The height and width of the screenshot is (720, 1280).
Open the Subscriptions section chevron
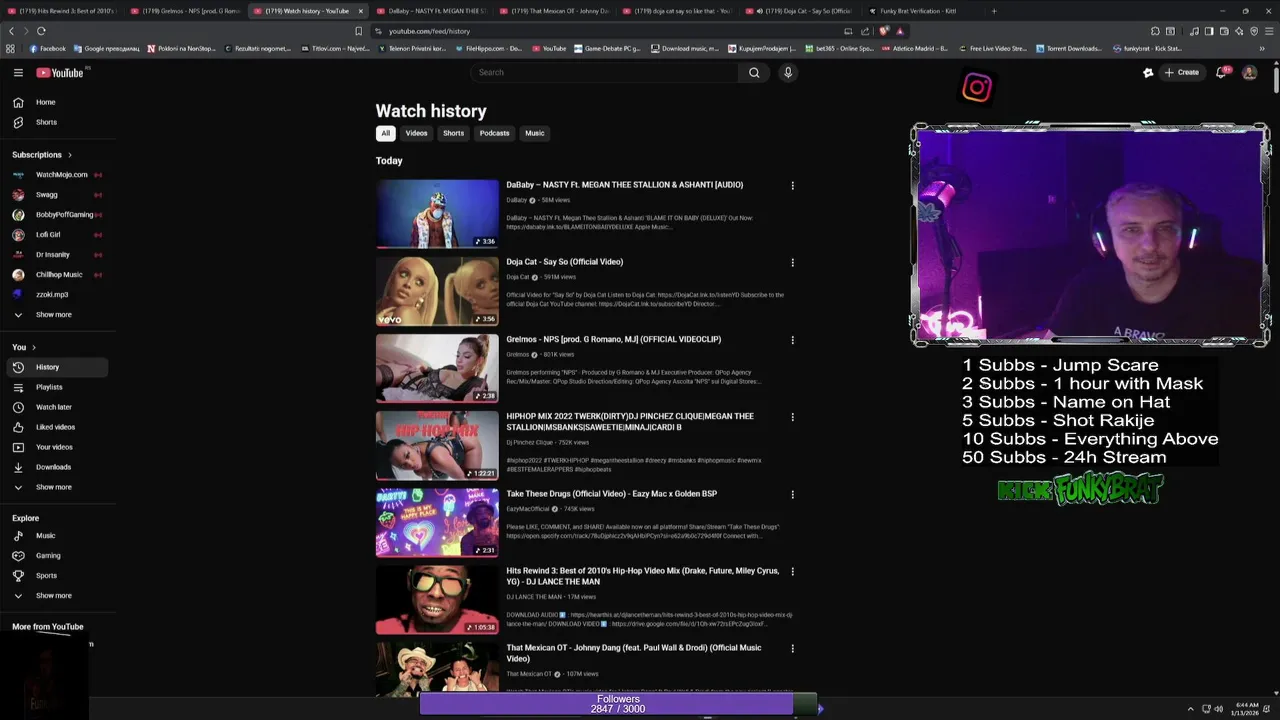point(70,155)
